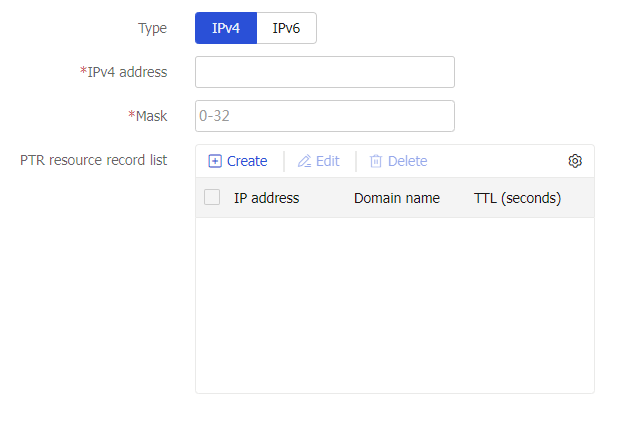
Task: Select the IPv4 type option
Action: click(226, 28)
